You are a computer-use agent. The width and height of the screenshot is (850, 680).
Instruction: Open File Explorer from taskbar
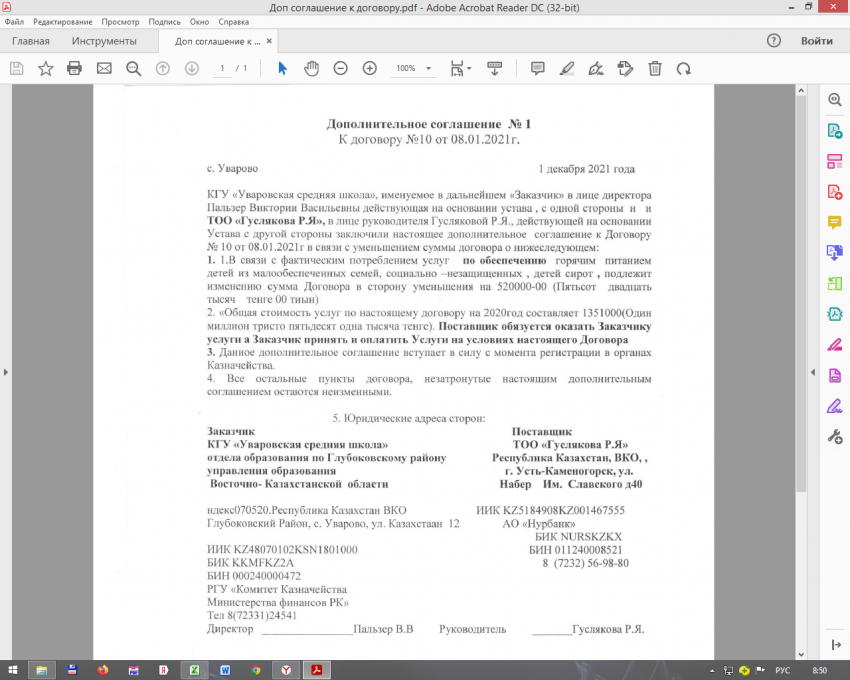click(41, 670)
